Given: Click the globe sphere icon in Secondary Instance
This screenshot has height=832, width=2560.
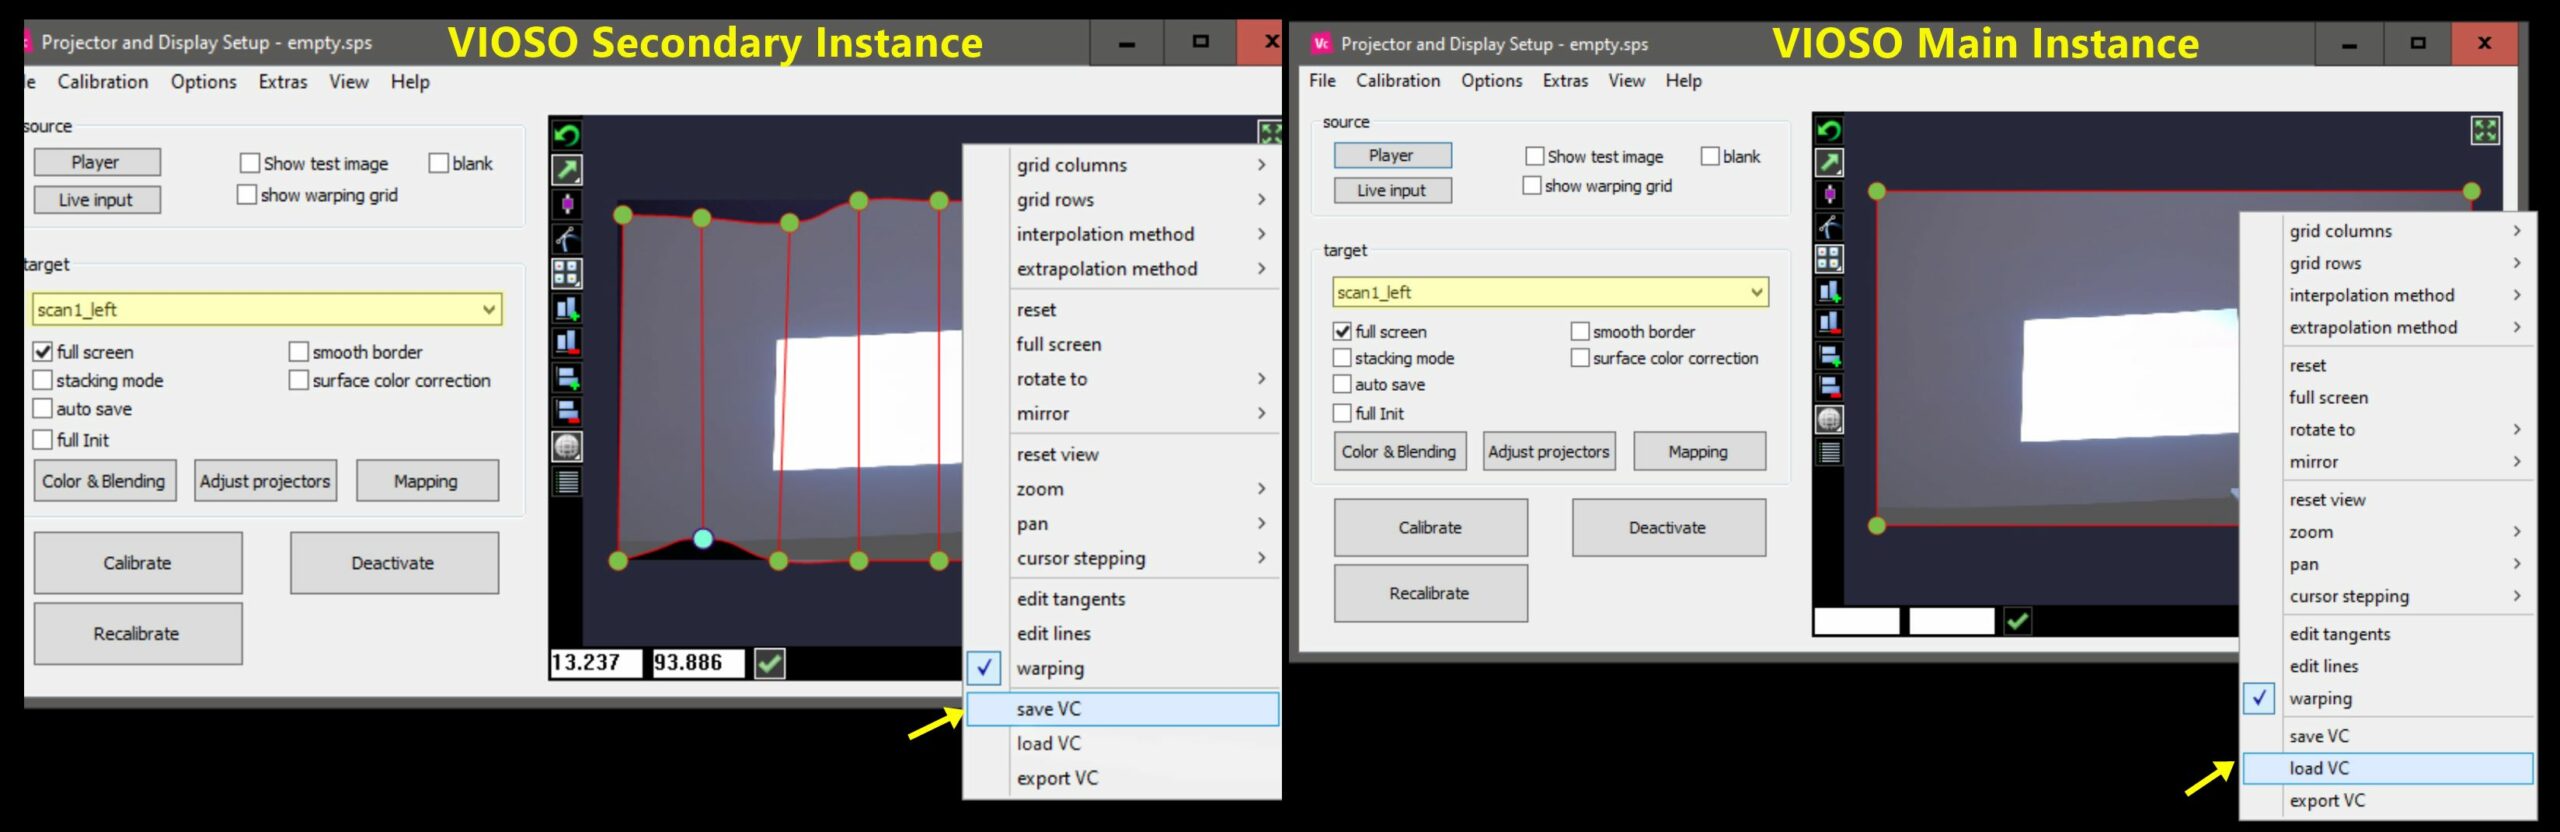Looking at the screenshot, I should click(x=567, y=446).
